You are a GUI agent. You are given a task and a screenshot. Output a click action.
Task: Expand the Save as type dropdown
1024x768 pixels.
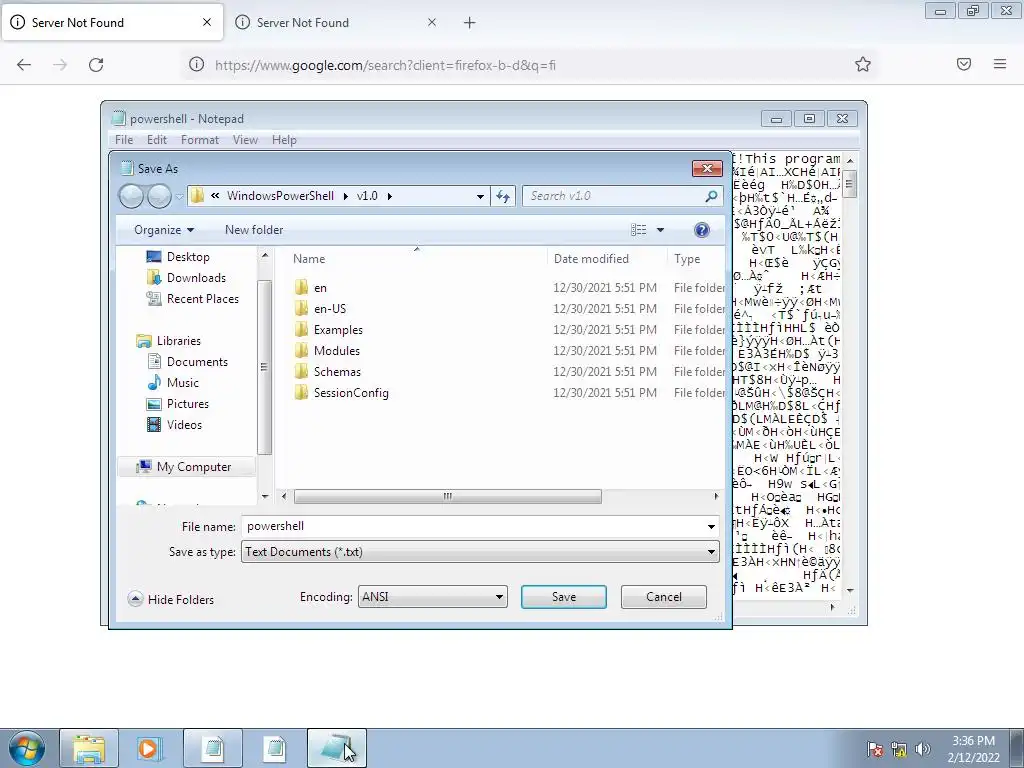point(711,552)
